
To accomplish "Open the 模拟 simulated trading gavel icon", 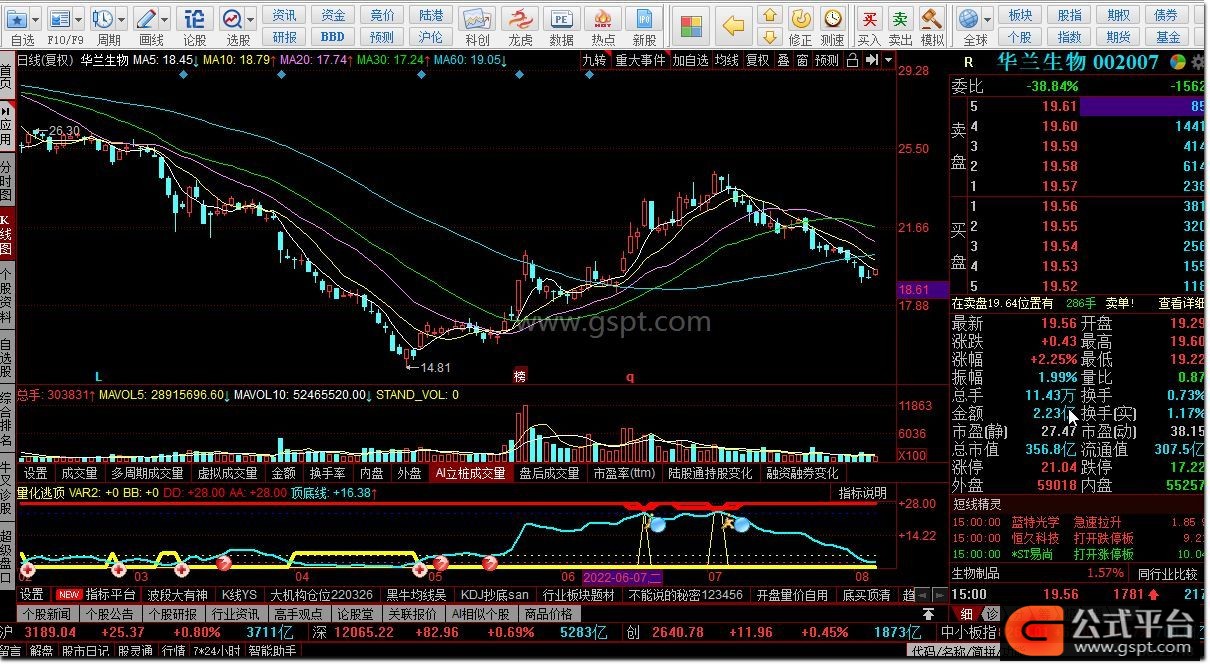I will (932, 19).
